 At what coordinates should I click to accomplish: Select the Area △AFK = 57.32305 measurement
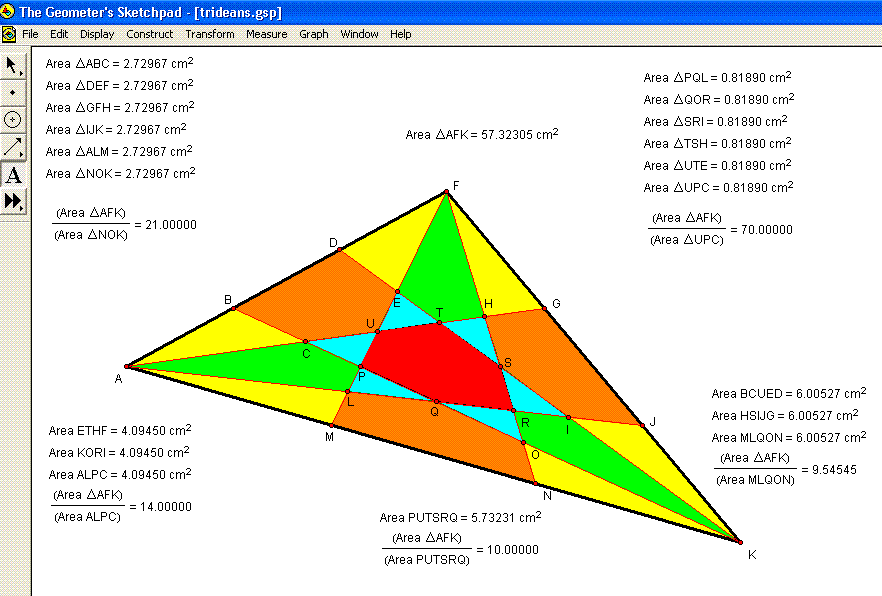tap(481, 135)
